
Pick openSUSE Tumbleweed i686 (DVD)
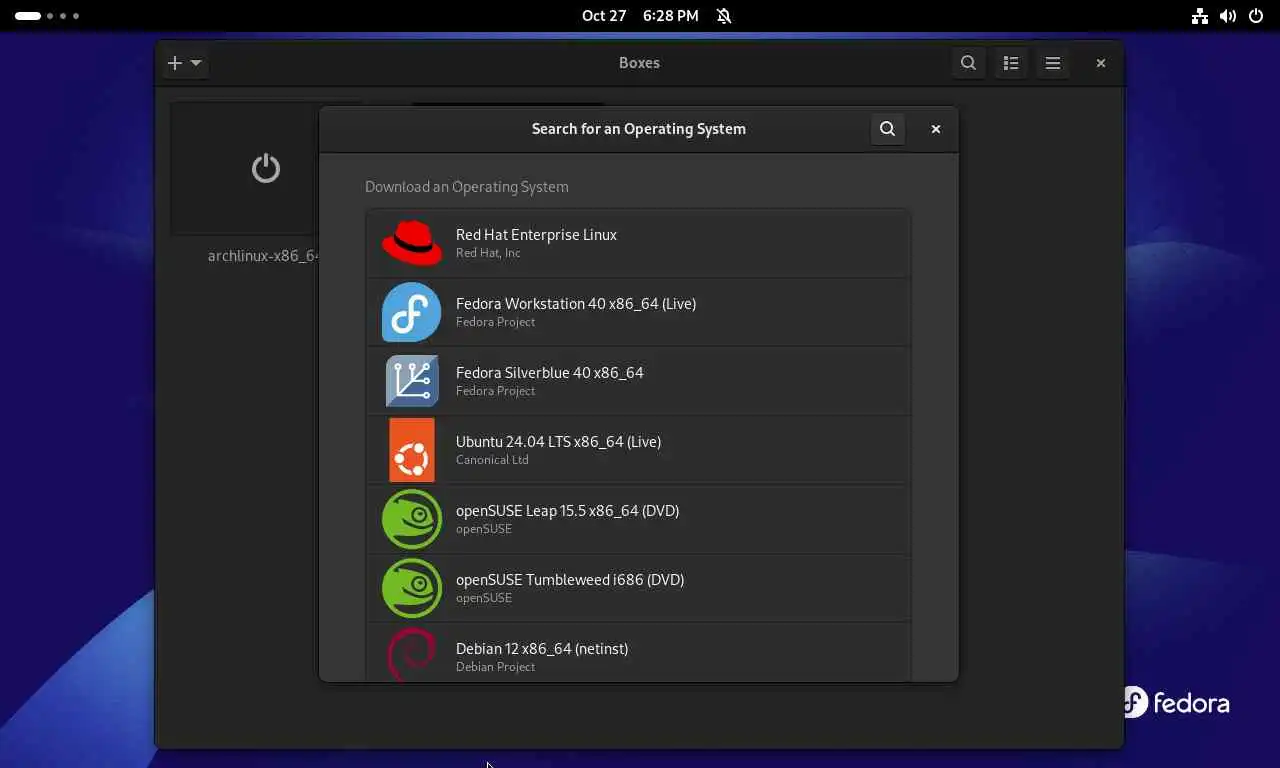[638, 588]
